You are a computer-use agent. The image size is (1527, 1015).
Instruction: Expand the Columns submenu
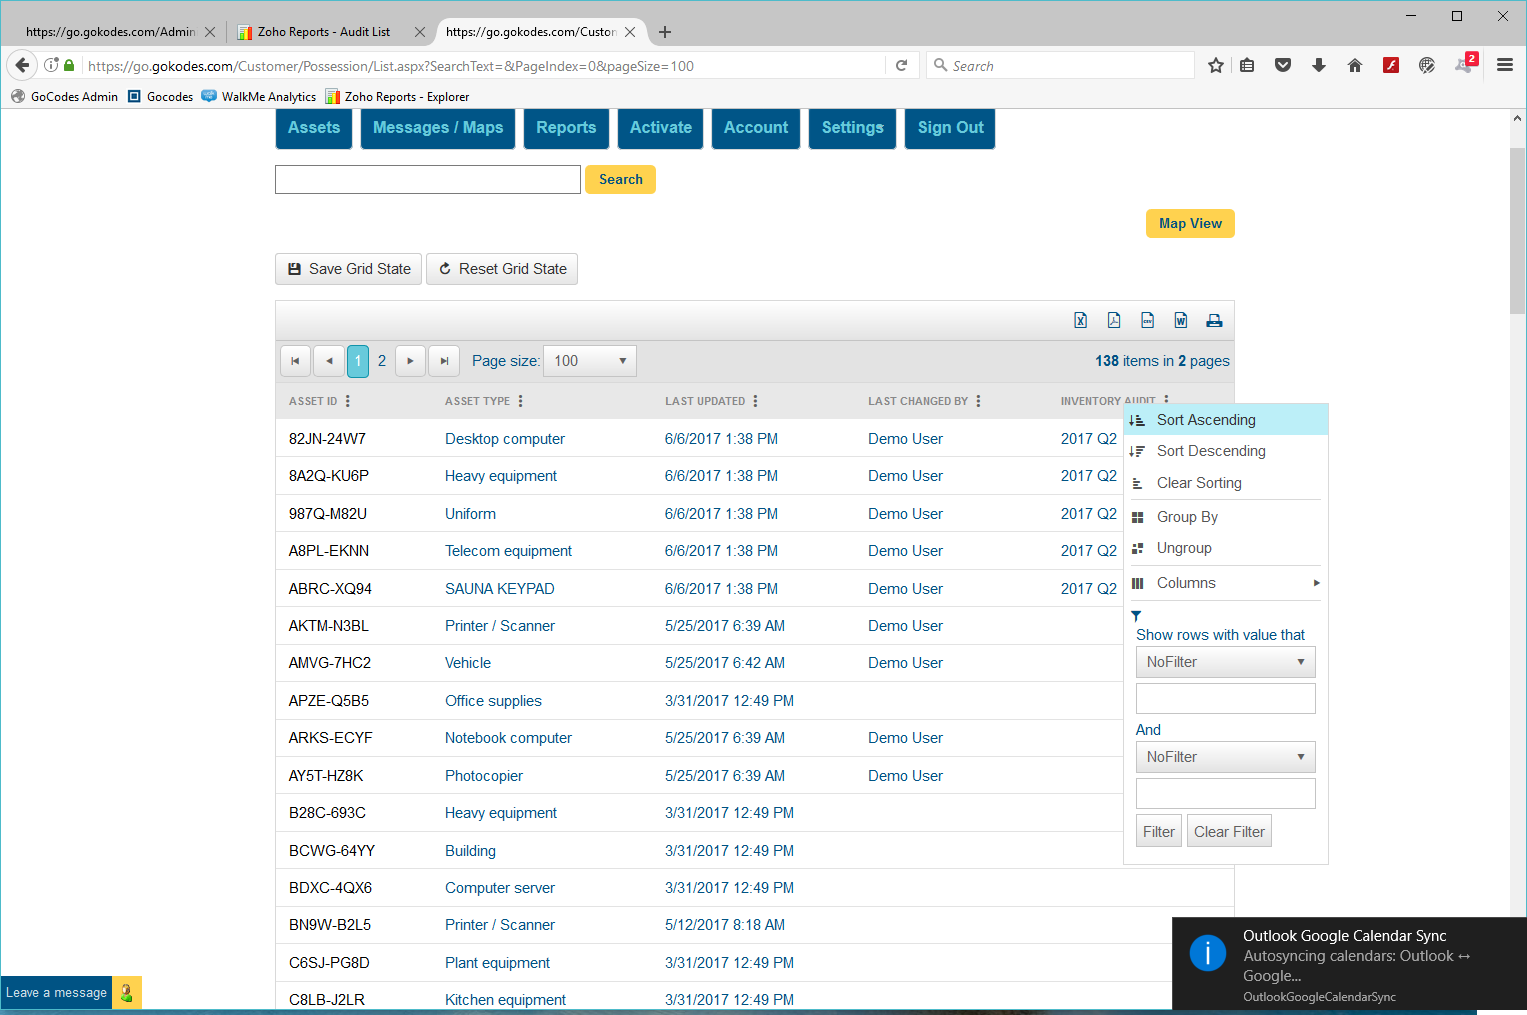(x=1226, y=583)
